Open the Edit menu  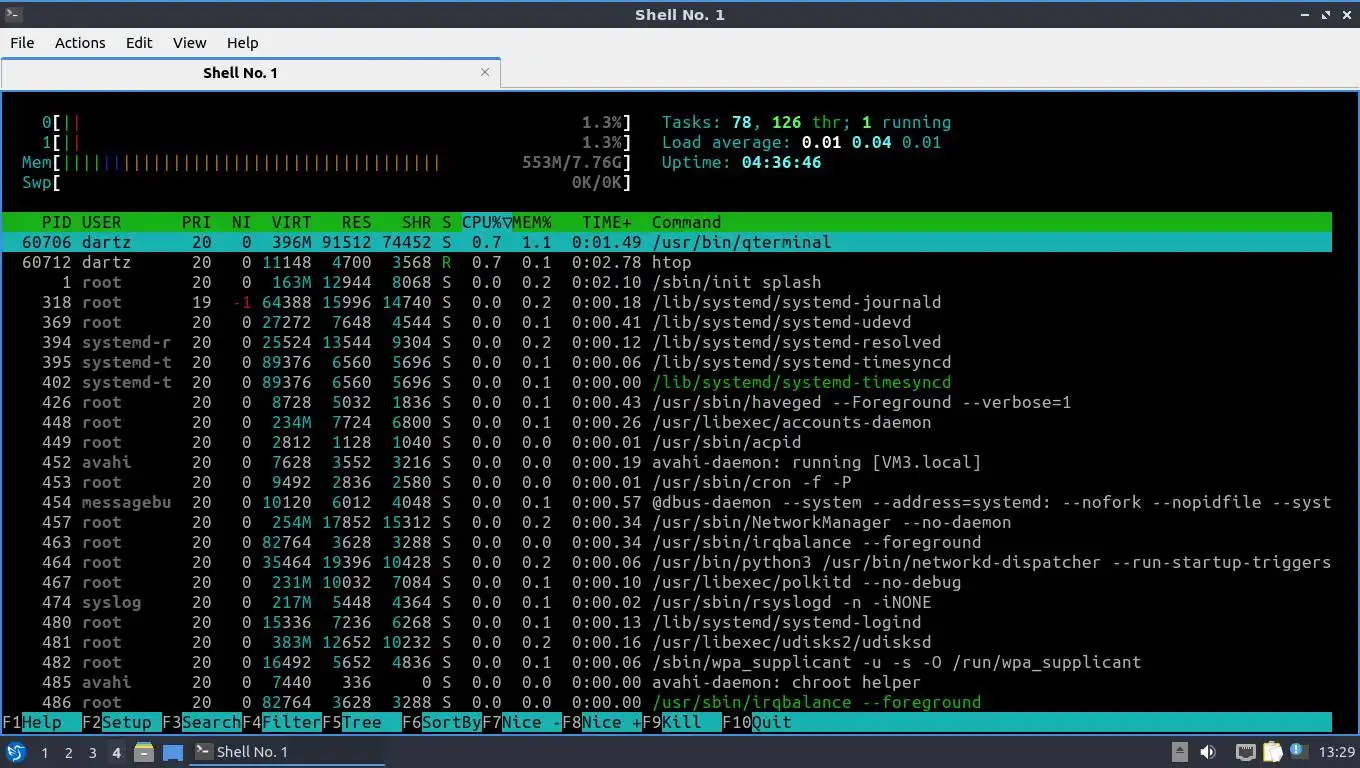tap(139, 43)
